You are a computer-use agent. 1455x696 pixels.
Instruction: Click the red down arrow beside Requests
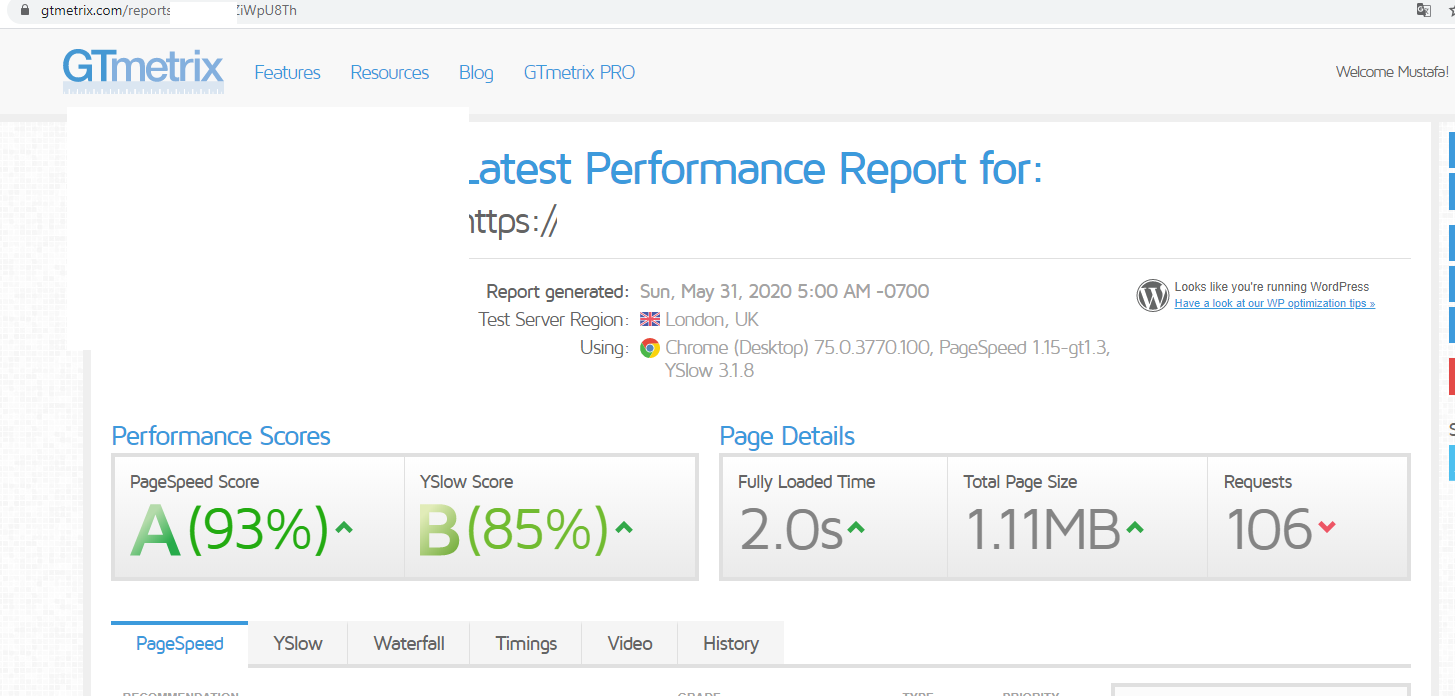tap(1327, 527)
